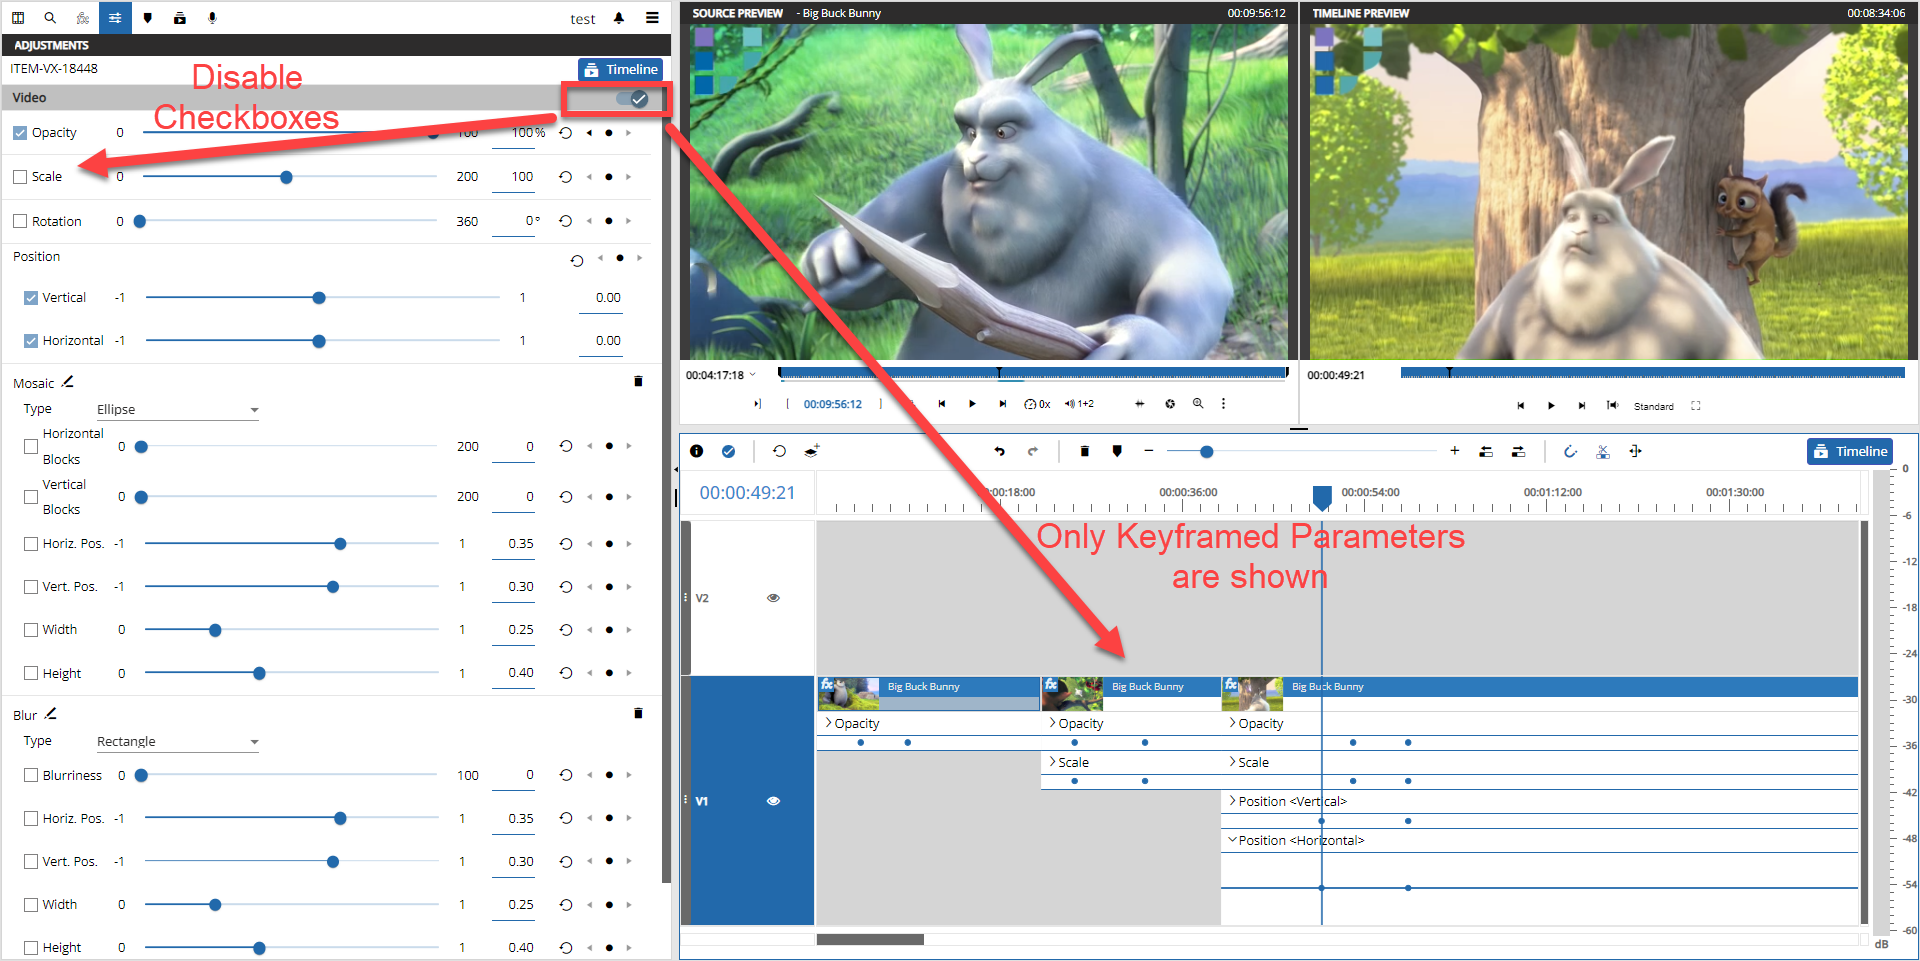Click the Timeline button in Adjustments panel
This screenshot has height=961, width=1920.
point(620,70)
